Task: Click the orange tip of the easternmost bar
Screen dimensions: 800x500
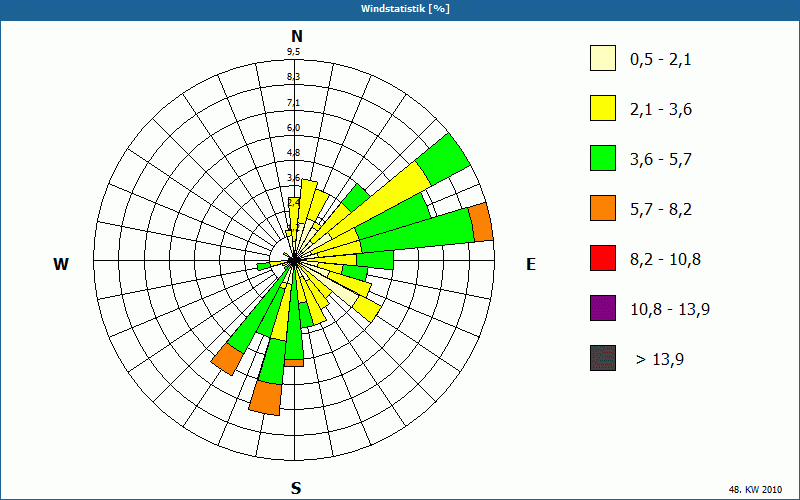Action: [x=481, y=222]
